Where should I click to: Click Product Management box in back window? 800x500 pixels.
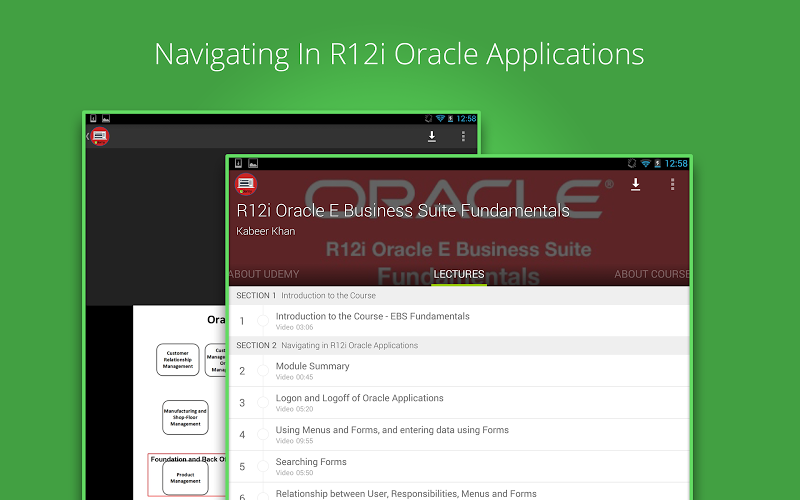point(185,478)
